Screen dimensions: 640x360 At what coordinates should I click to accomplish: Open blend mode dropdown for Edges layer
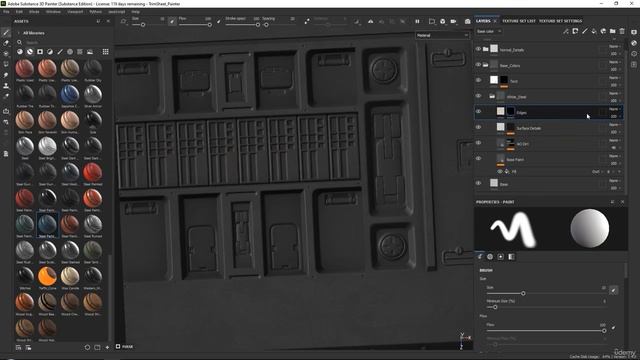click(615, 109)
